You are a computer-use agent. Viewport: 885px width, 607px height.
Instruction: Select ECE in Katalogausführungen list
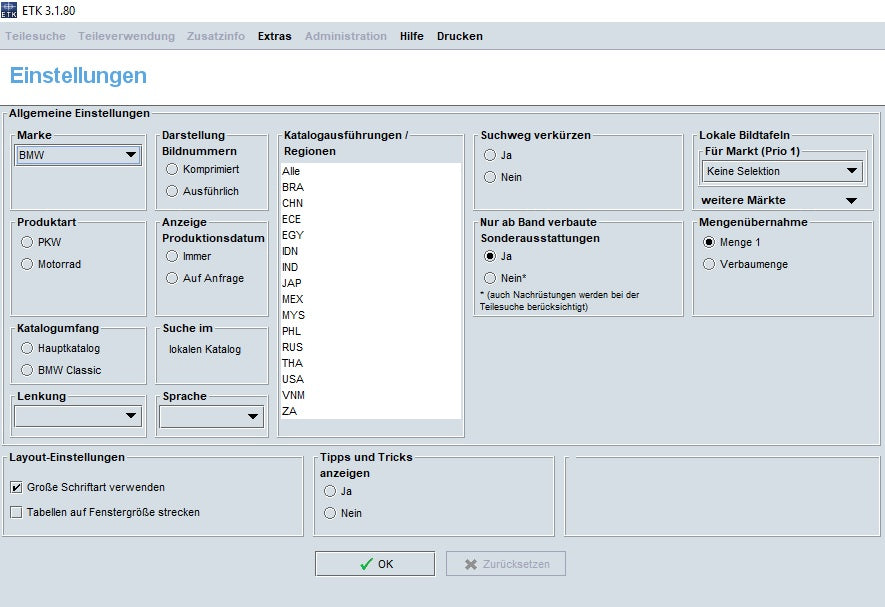(292, 219)
